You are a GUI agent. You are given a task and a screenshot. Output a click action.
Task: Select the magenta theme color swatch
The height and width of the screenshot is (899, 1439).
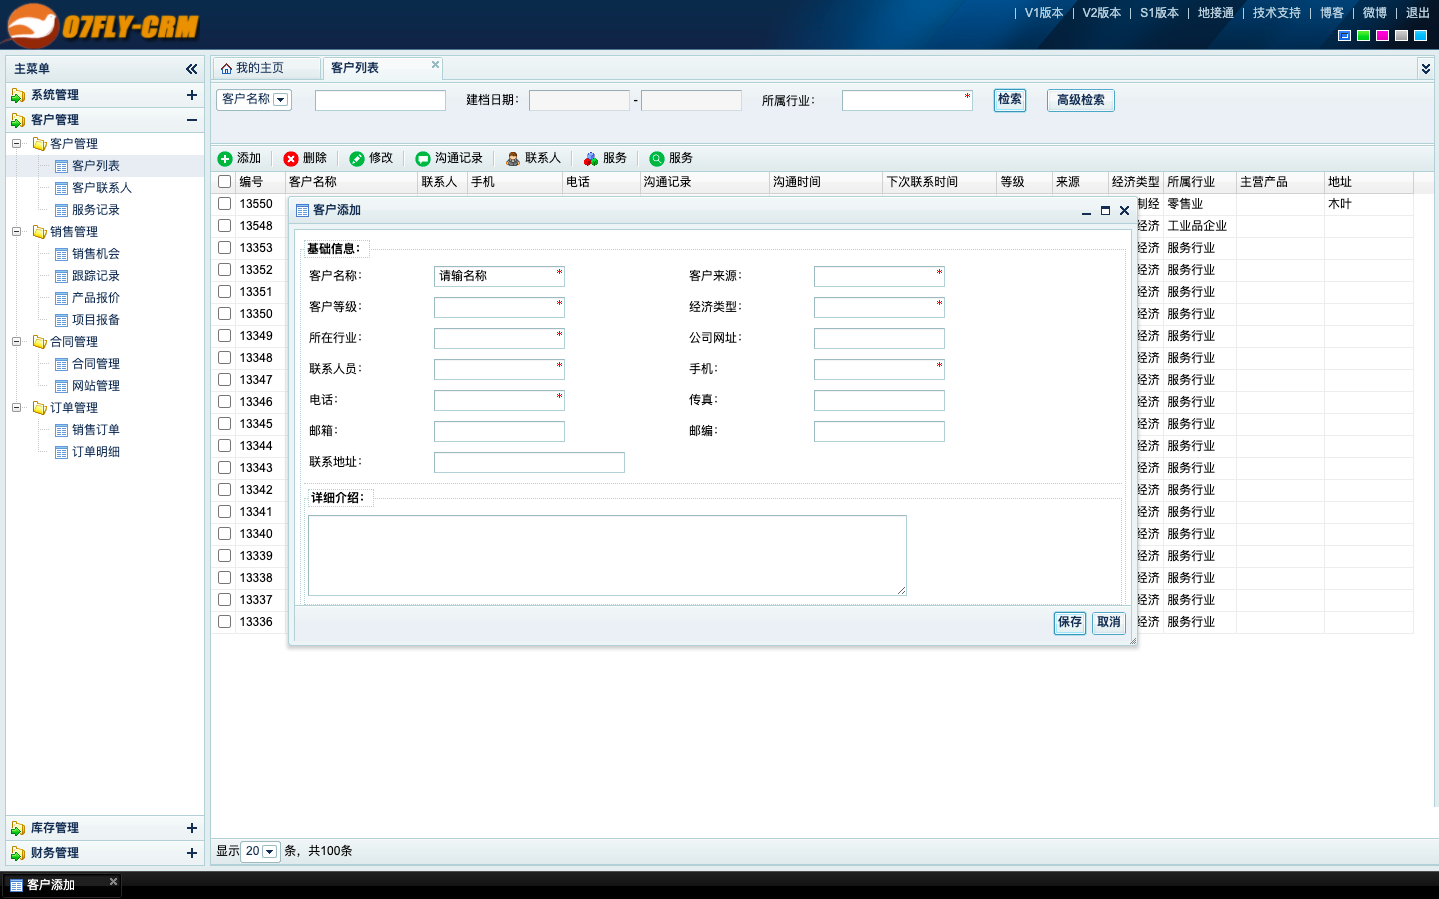1382,36
